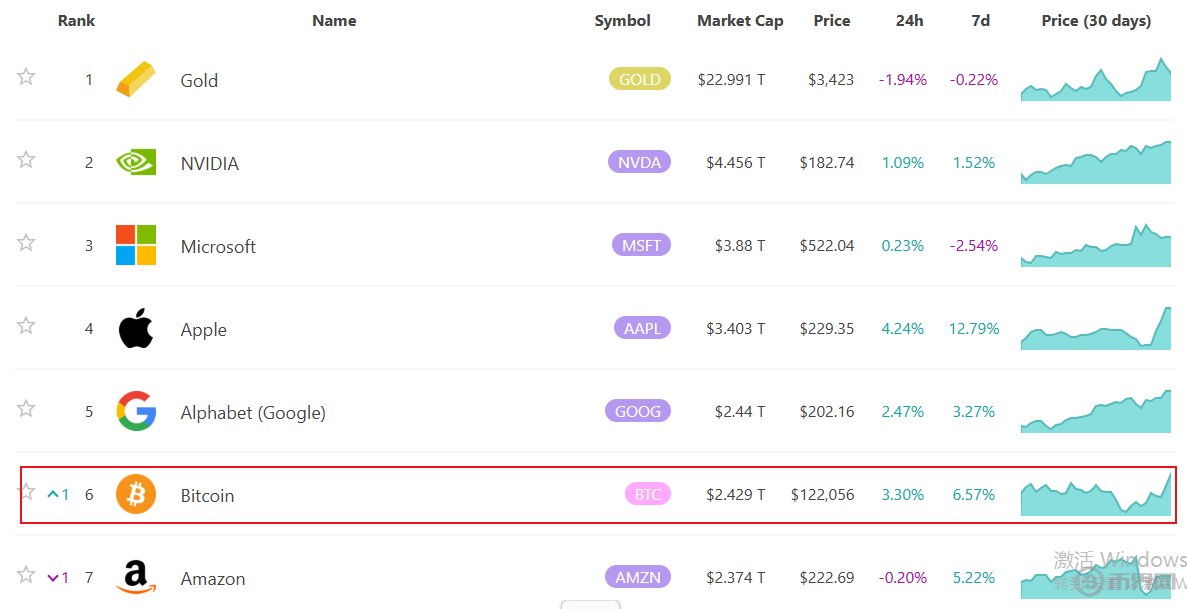
Task: Click Amazon's purple rank-down arrow
Action: [x=54, y=577]
